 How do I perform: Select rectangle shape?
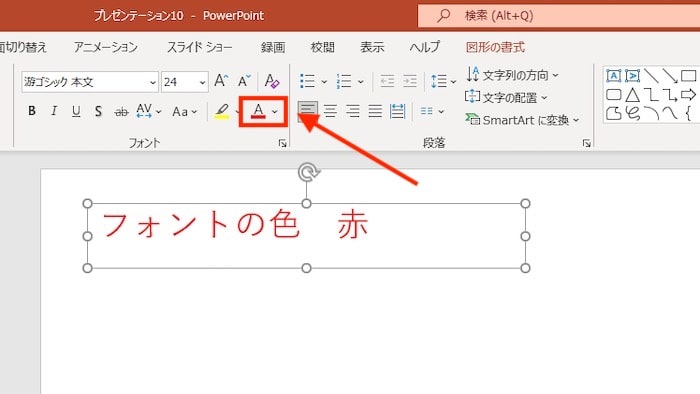pyautogui.click(x=688, y=76)
